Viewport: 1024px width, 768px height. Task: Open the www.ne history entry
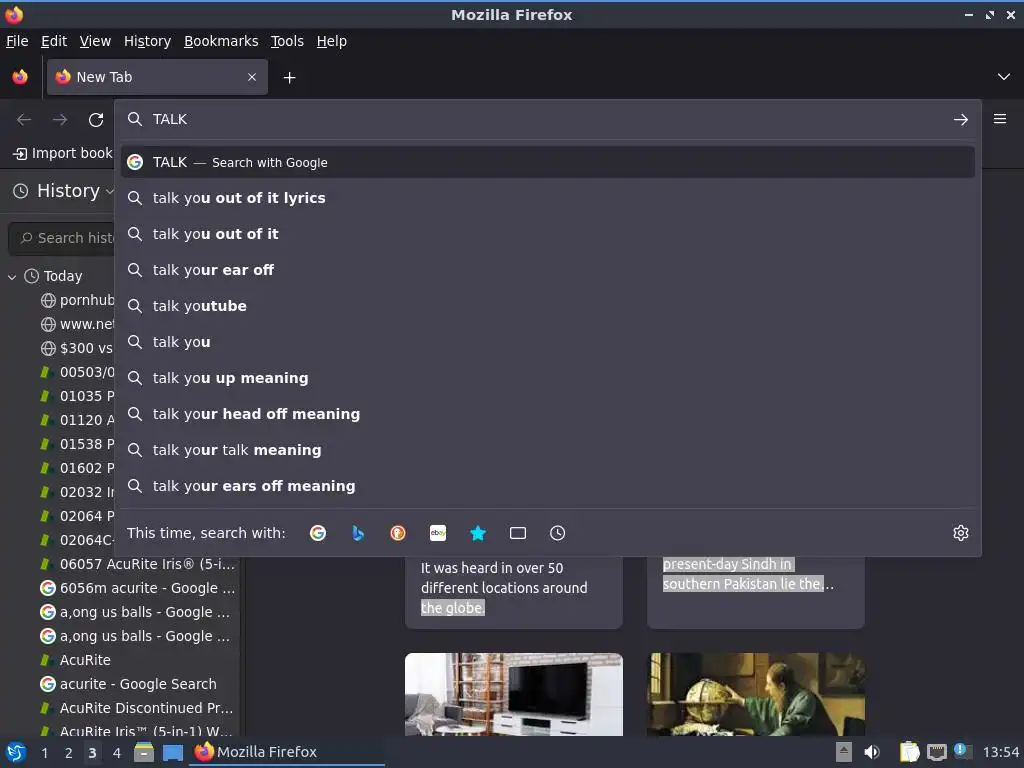point(77,324)
